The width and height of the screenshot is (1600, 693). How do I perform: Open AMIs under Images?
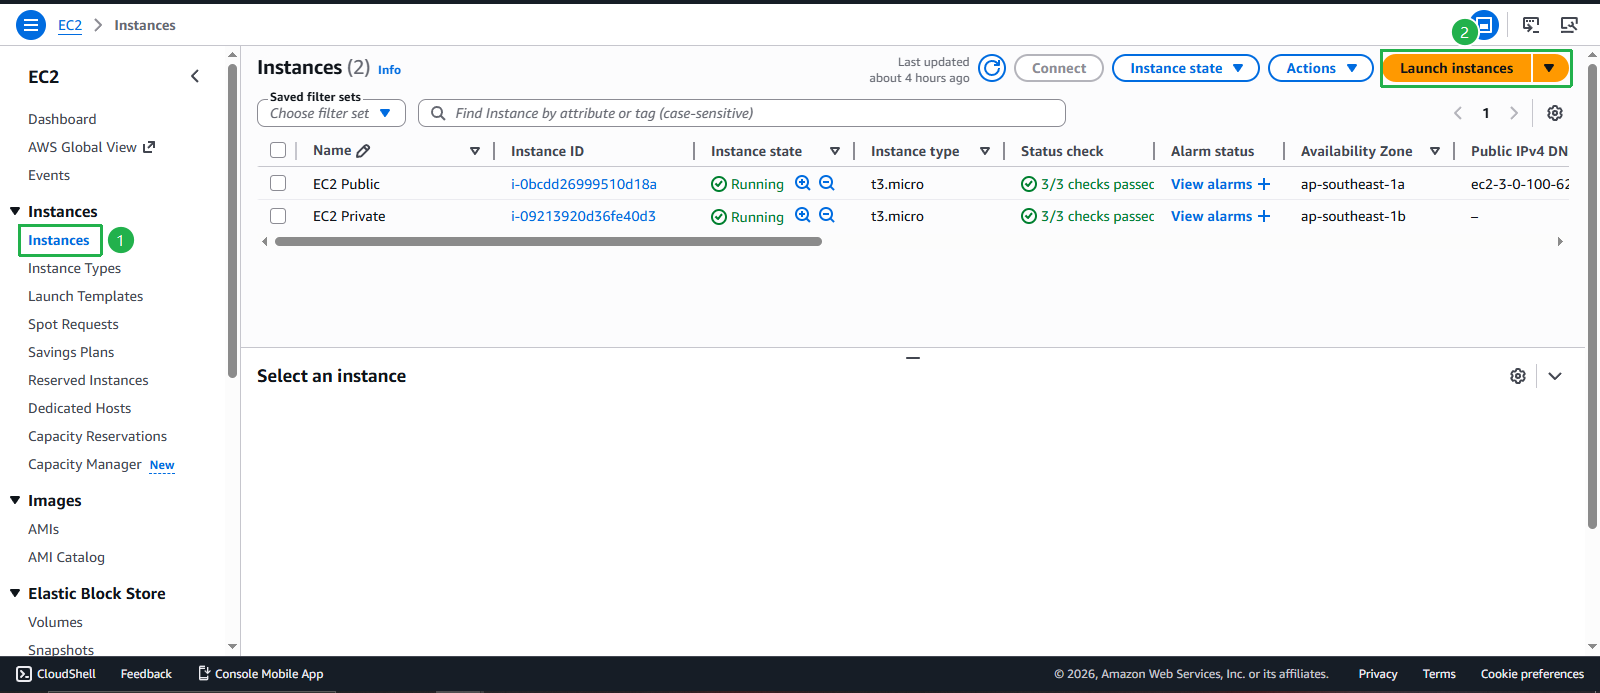tap(43, 529)
